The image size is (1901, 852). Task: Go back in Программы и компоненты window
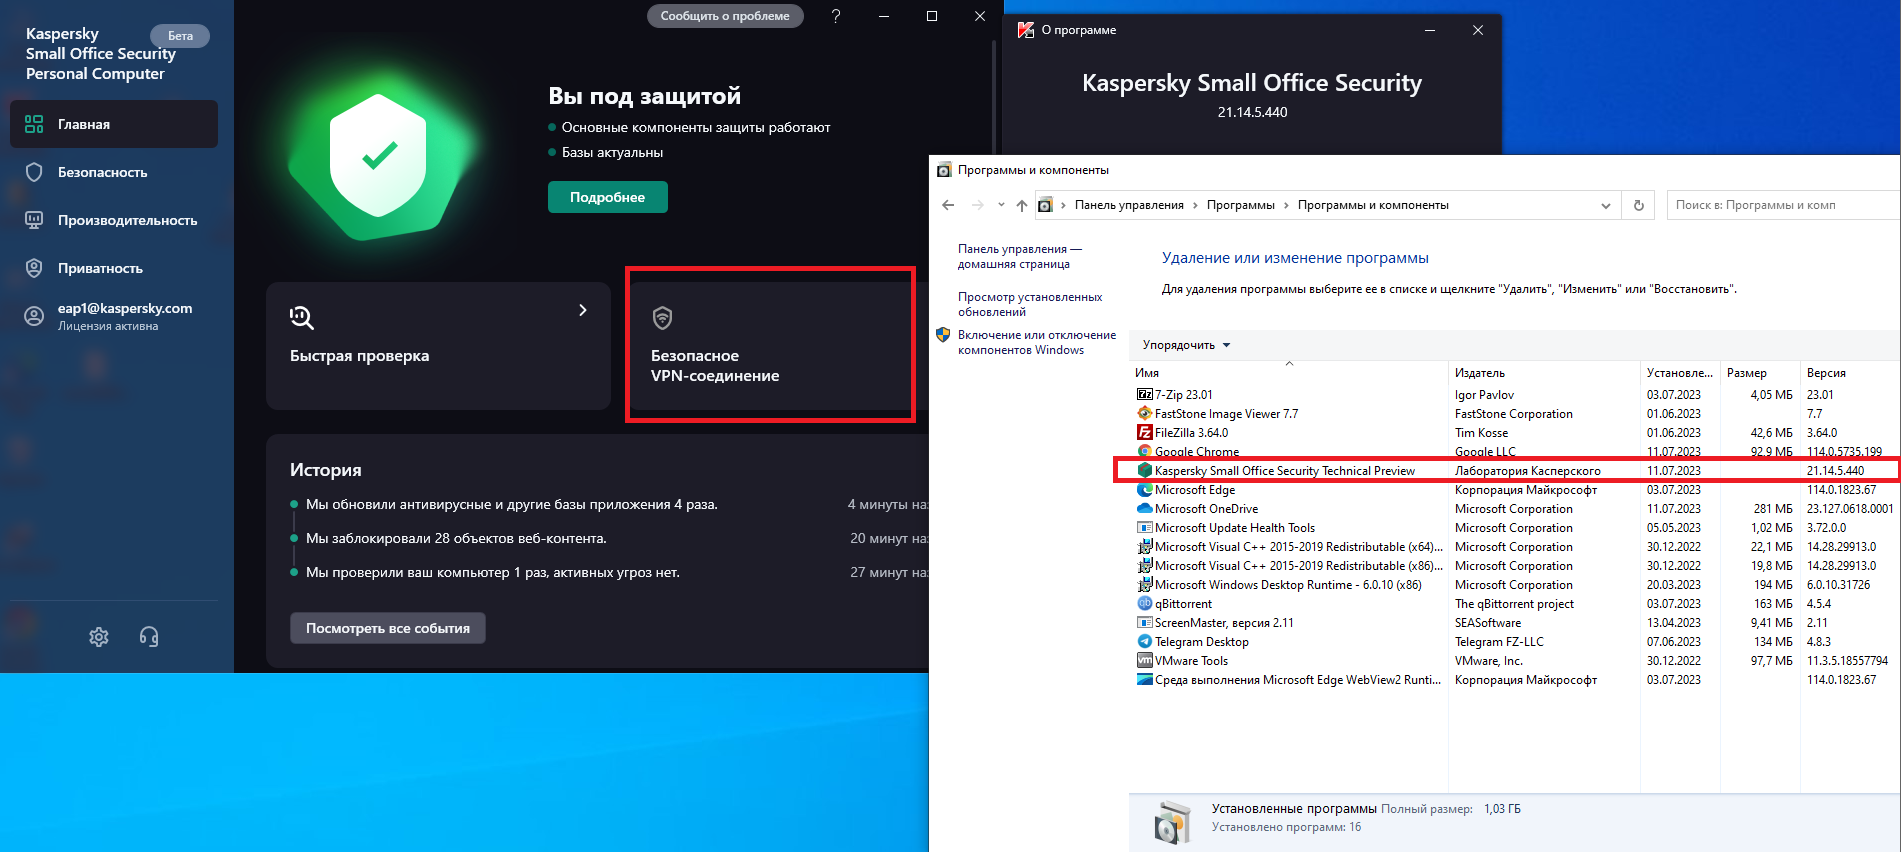click(948, 205)
